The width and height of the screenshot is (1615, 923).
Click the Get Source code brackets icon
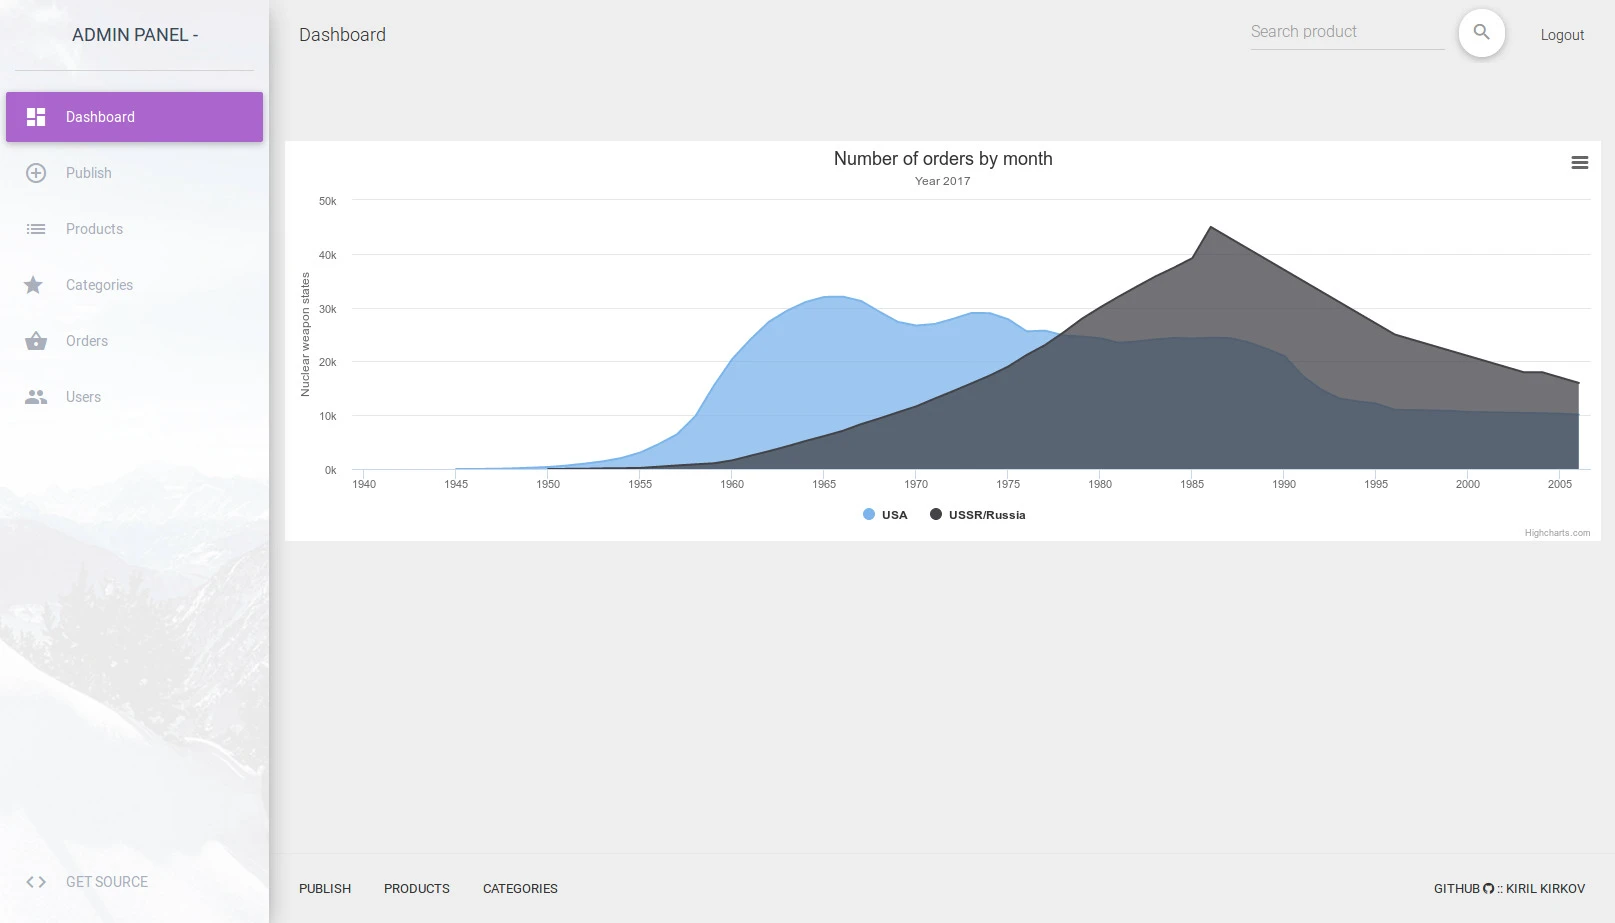coord(36,882)
